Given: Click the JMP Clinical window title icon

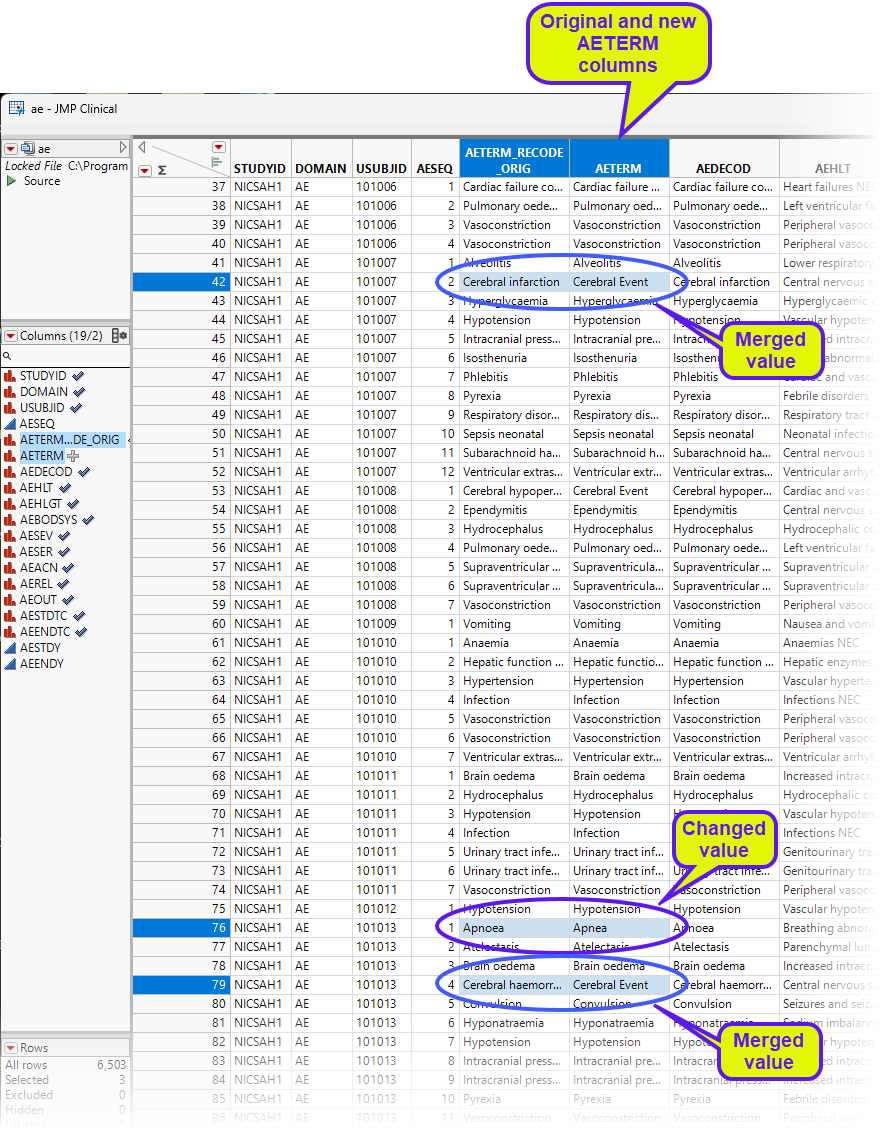Looking at the screenshot, I should pos(16,108).
